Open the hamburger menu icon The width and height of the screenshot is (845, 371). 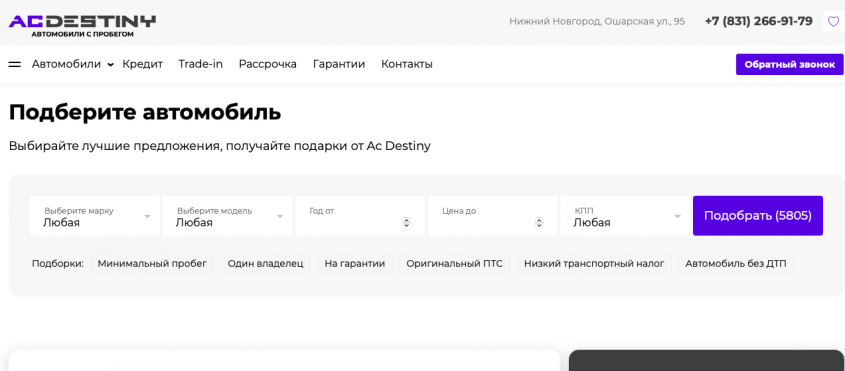15,64
